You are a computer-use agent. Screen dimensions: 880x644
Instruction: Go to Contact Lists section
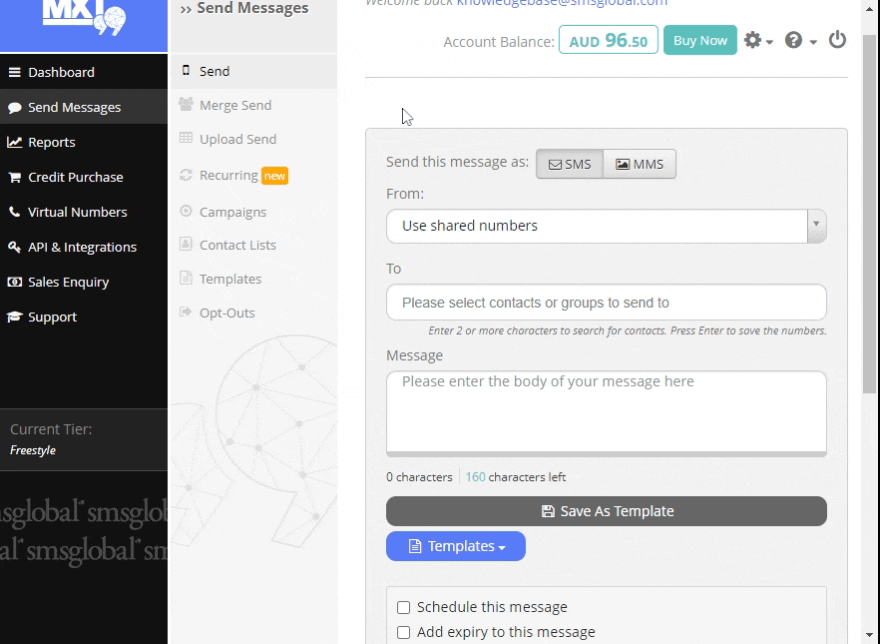point(237,245)
